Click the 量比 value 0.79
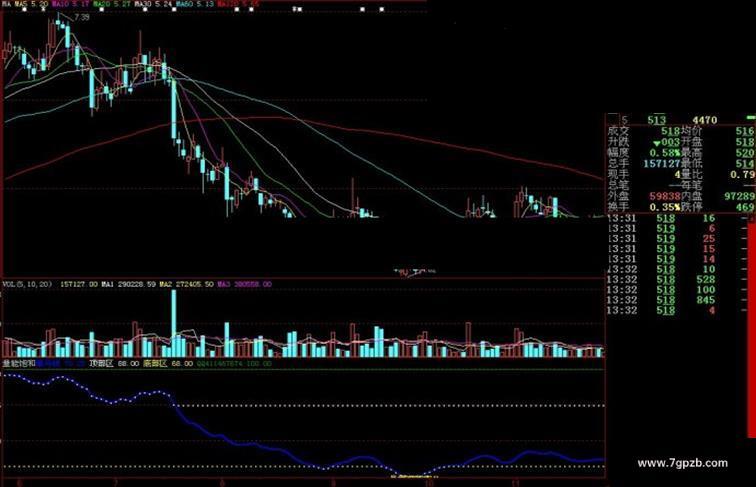Image resolution: width=756 pixels, height=487 pixels. coord(742,174)
